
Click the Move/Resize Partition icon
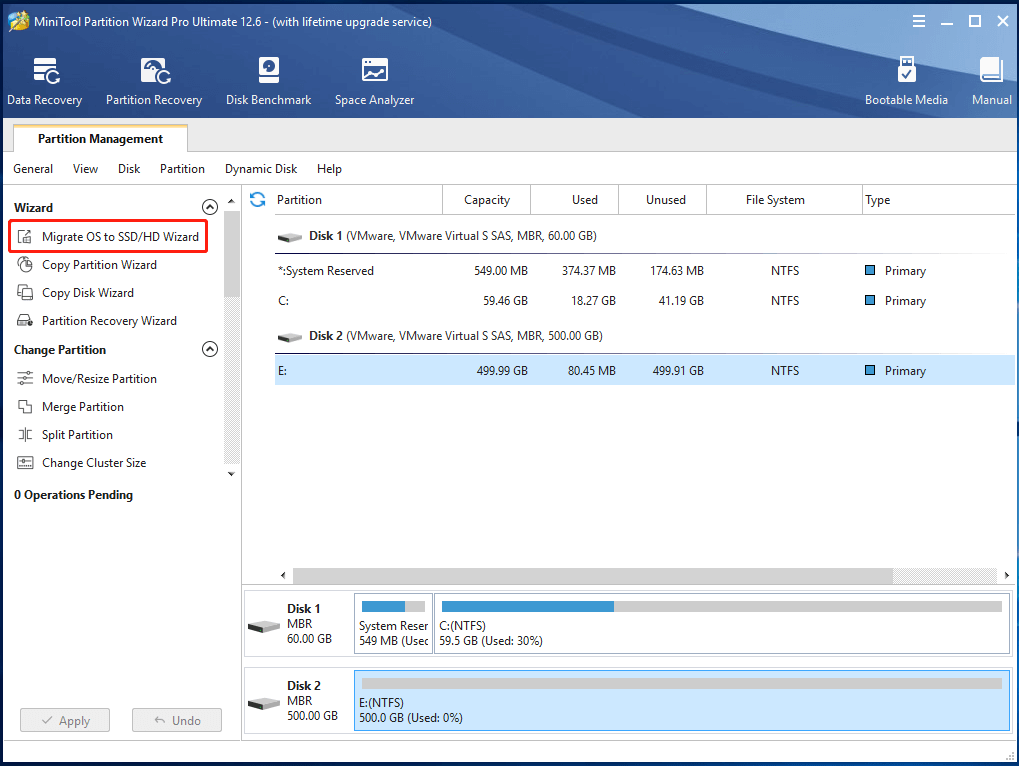tap(25, 378)
